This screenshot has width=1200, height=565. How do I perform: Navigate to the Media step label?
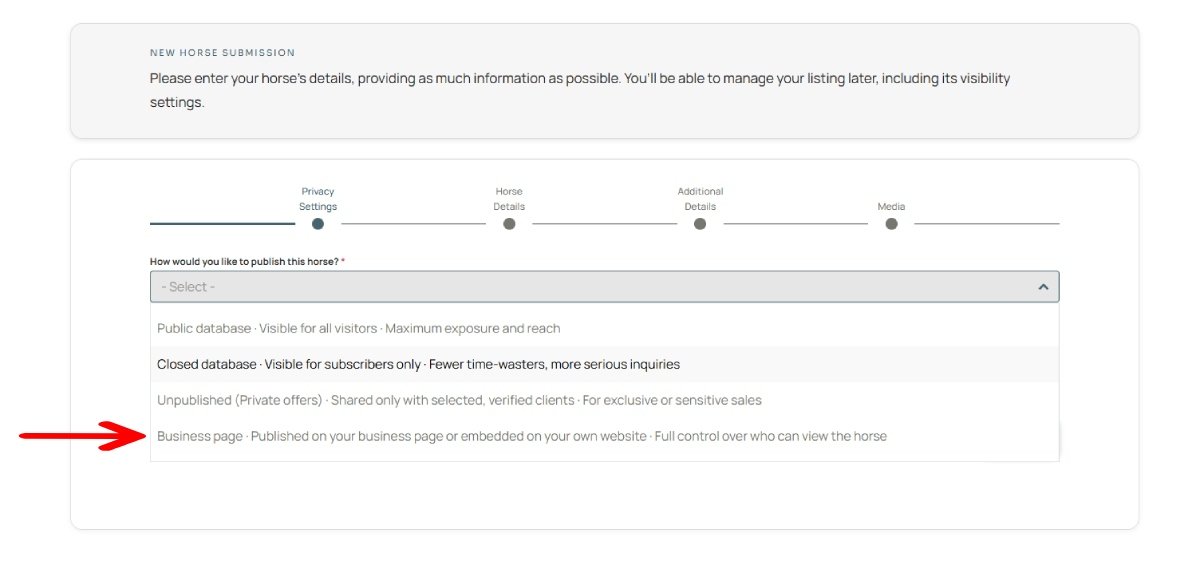pos(891,207)
